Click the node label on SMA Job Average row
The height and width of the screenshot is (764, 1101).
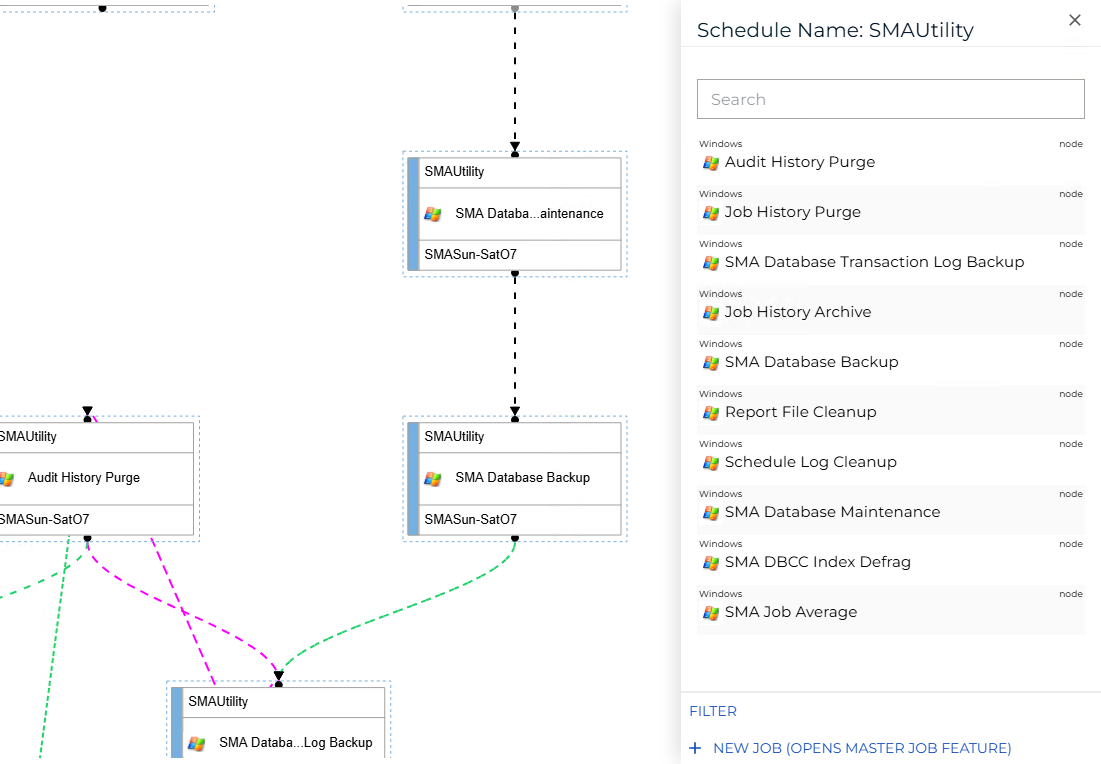click(x=1071, y=593)
